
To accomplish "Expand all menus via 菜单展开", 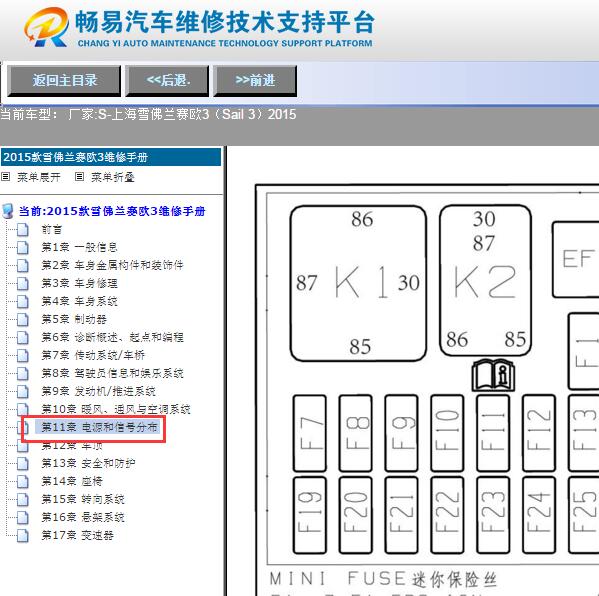I will click(x=39, y=177).
